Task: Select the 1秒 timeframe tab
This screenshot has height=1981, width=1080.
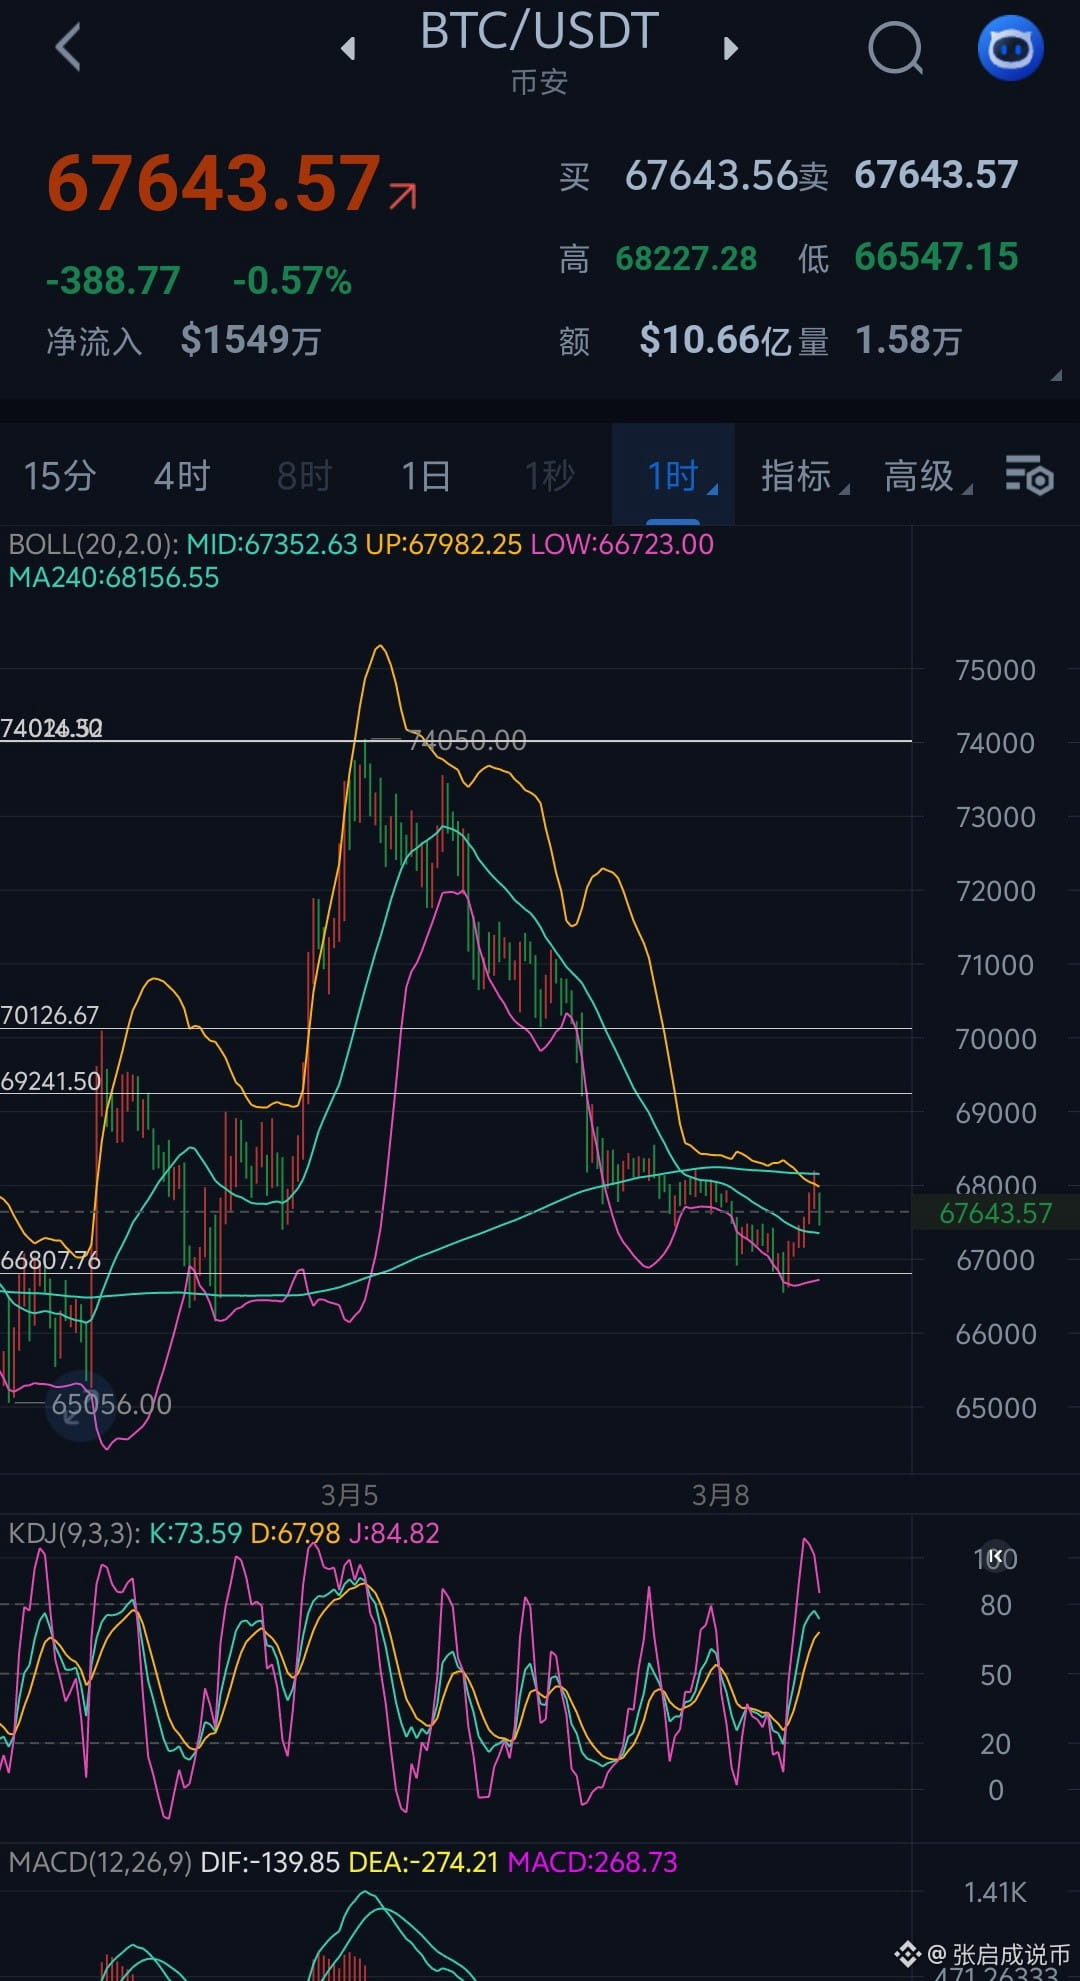Action: (551, 476)
